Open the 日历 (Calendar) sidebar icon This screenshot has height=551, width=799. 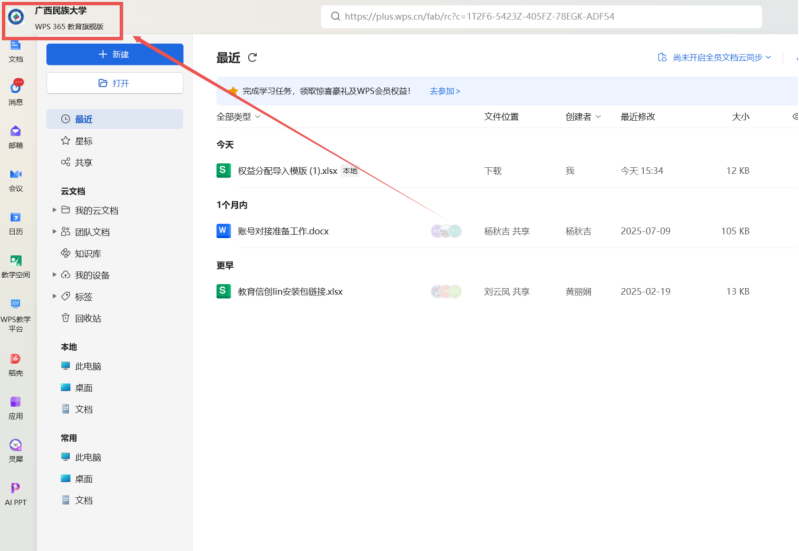[16, 220]
